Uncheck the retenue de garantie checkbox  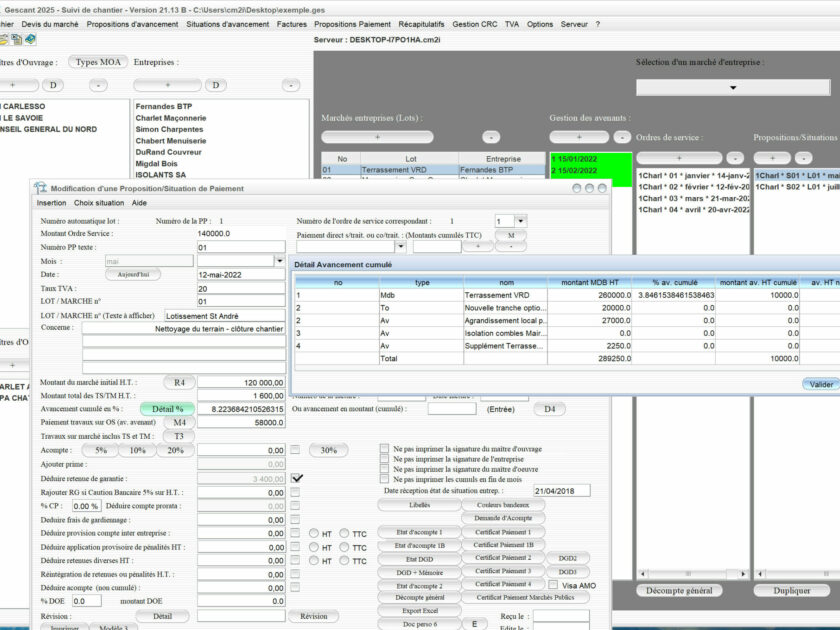296,479
